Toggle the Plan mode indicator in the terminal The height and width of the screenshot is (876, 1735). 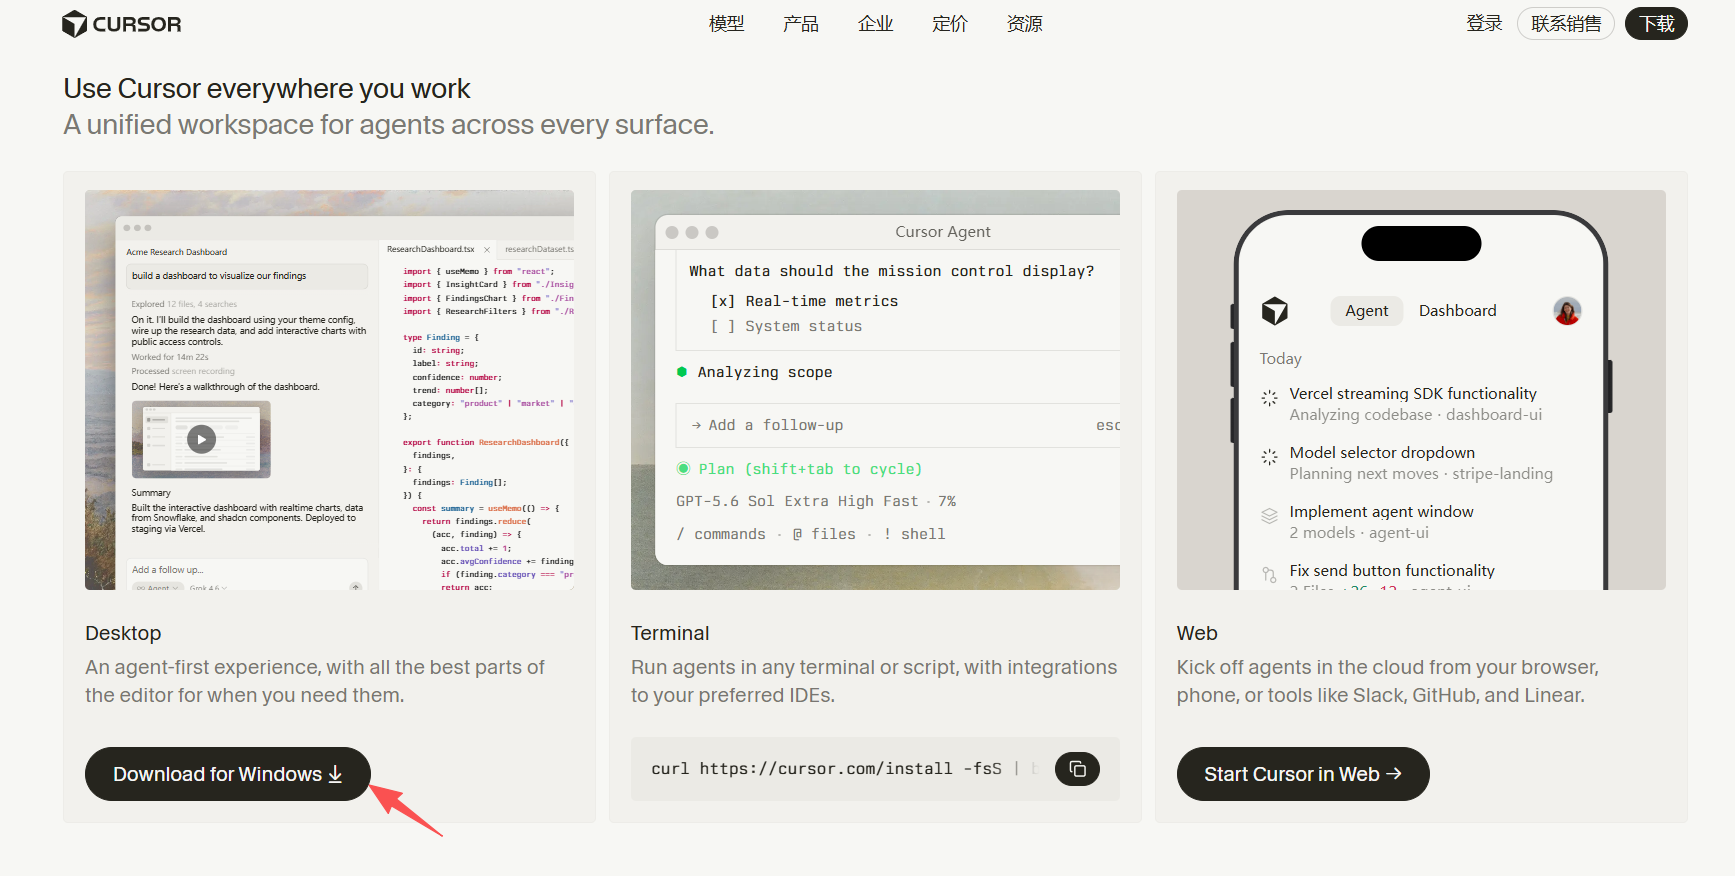click(x=800, y=469)
